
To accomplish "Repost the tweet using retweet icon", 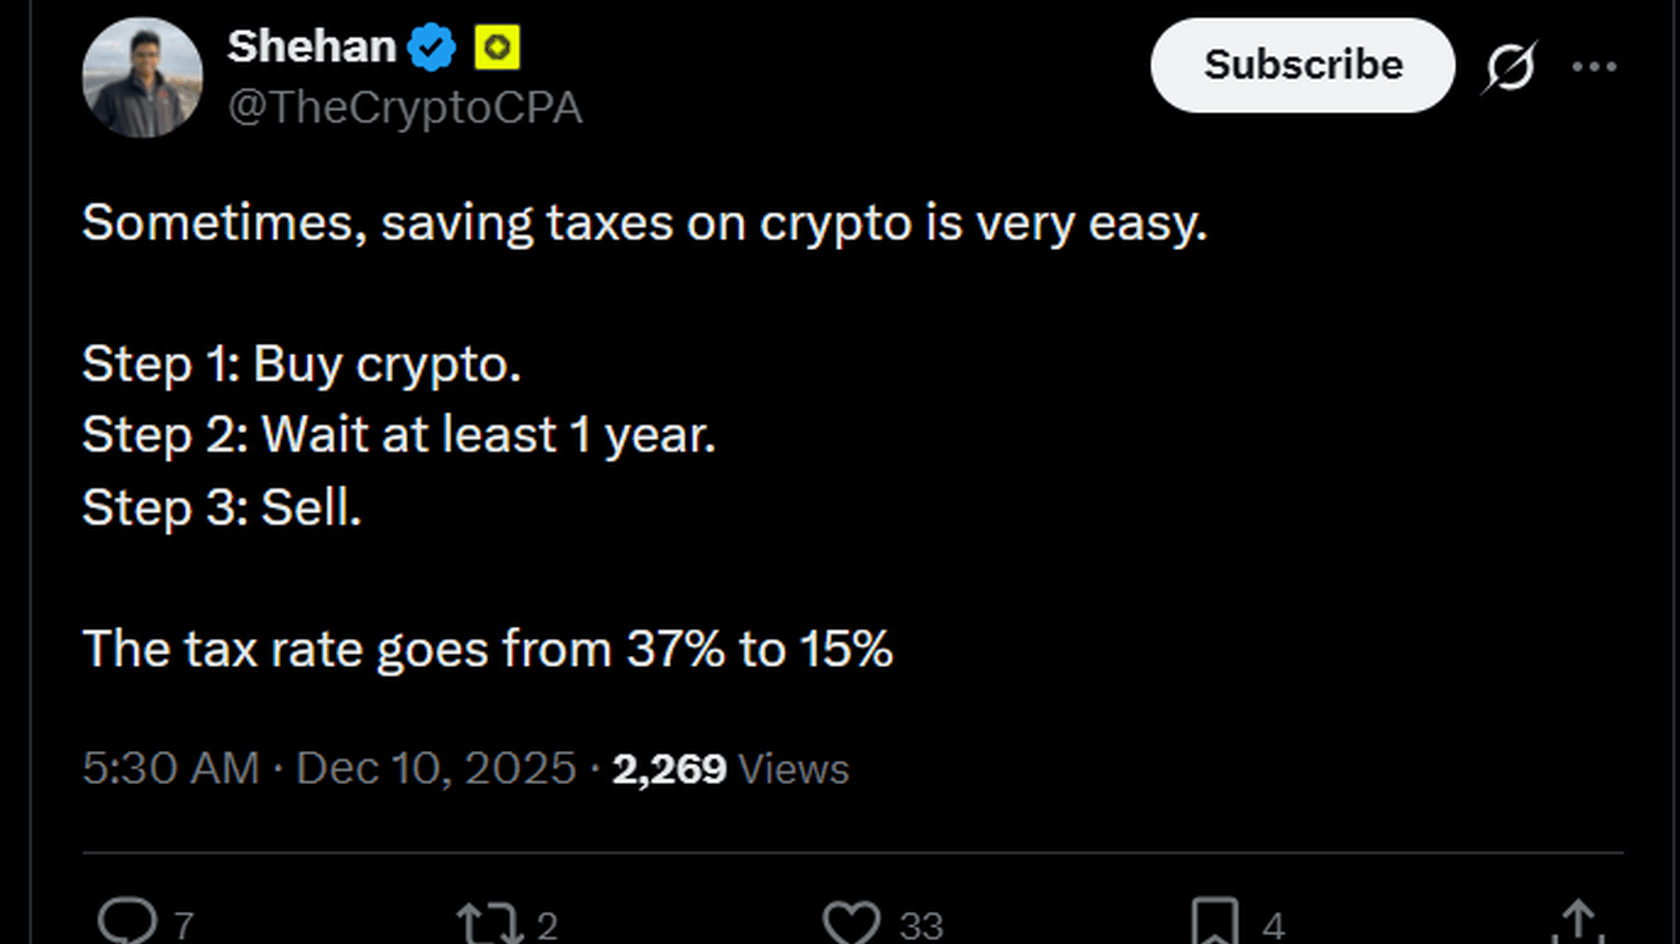I will [x=490, y=922].
